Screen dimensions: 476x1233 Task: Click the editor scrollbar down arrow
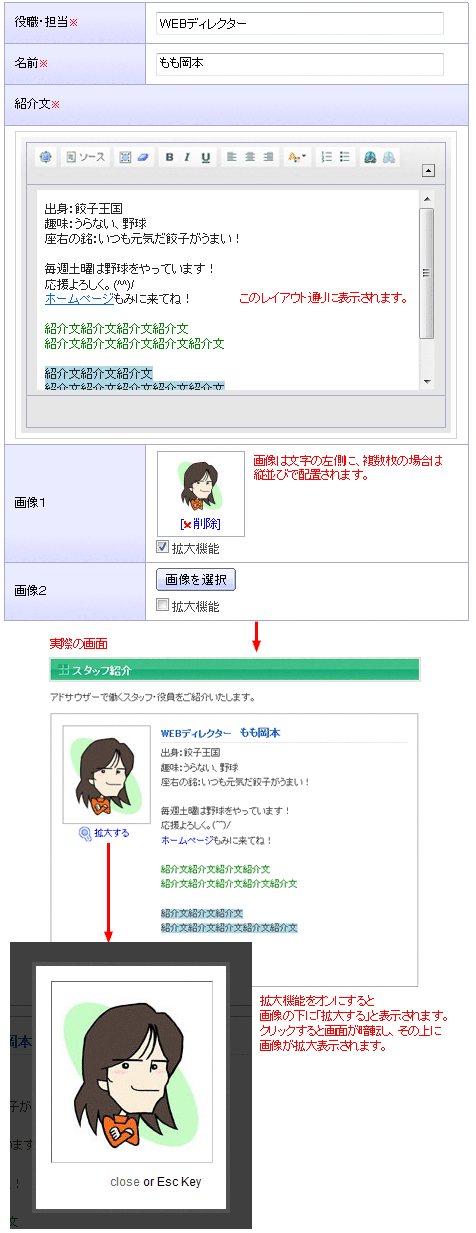pyautogui.click(x=426, y=380)
